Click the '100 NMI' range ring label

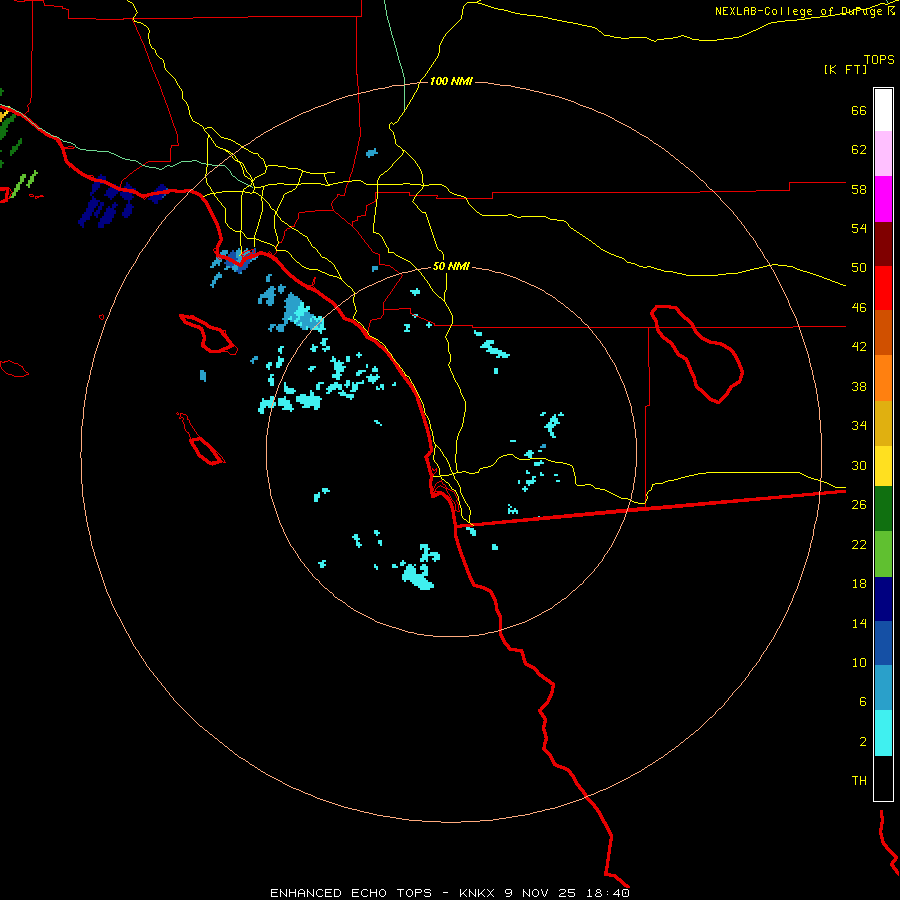click(x=451, y=82)
